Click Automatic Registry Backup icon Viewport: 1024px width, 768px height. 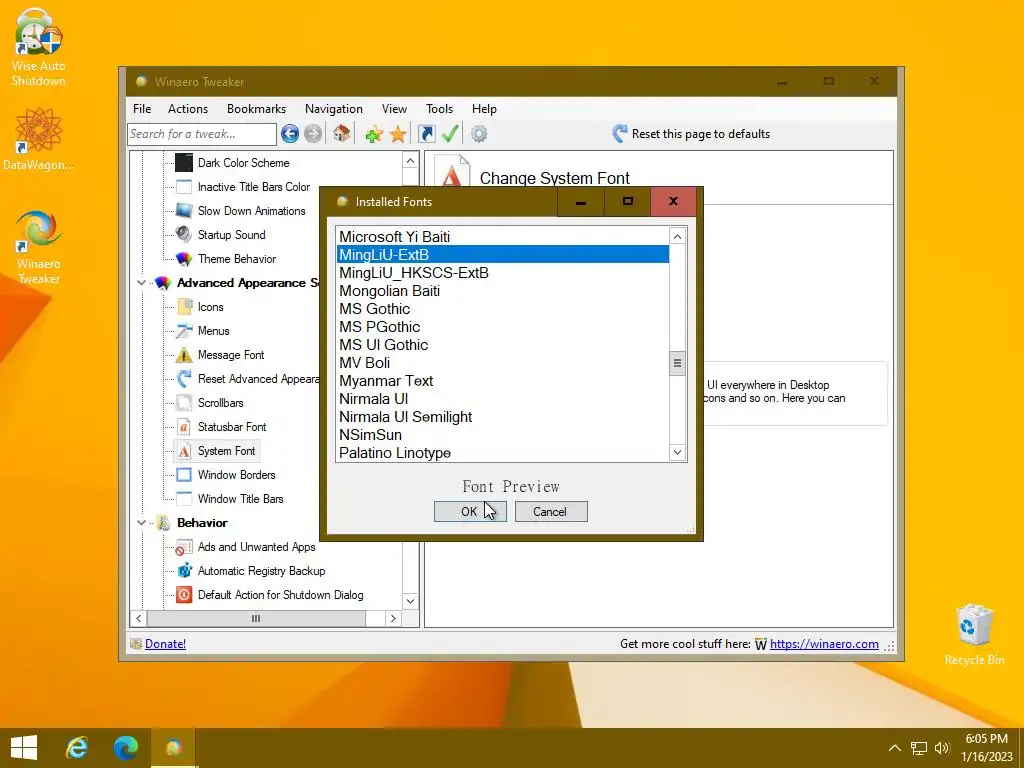click(x=184, y=571)
